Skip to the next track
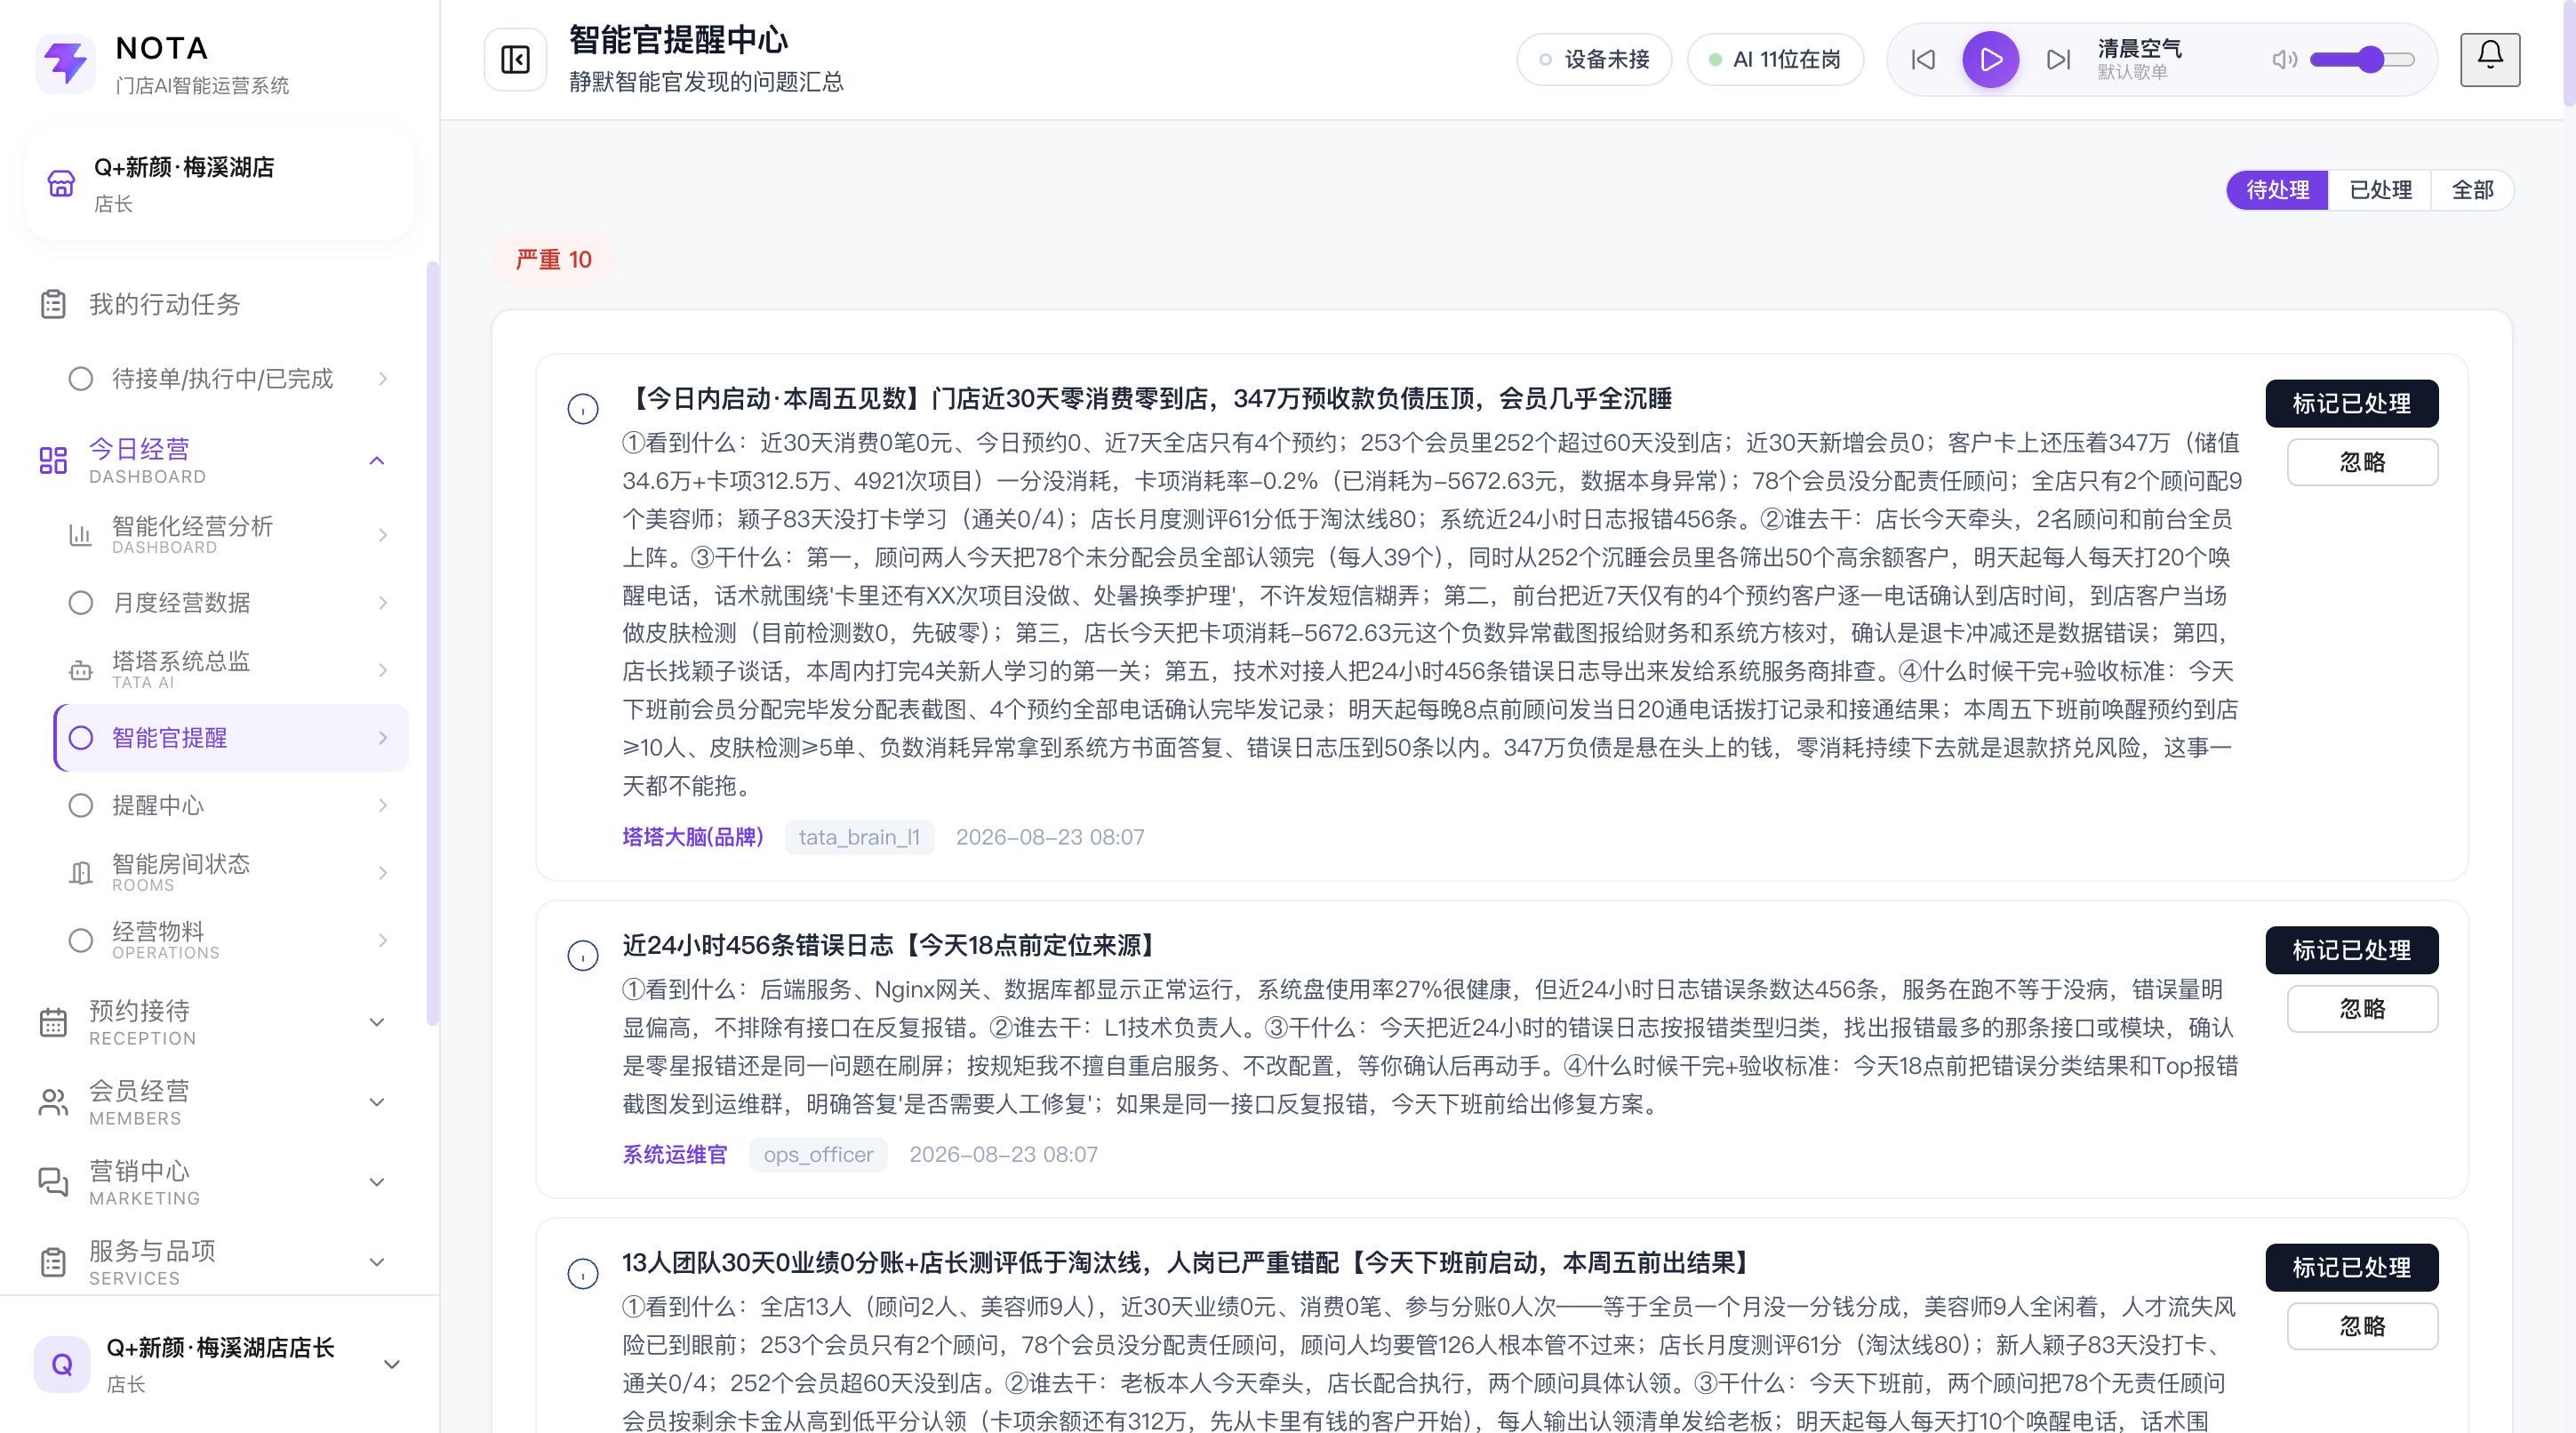2576x1433 pixels. (2058, 60)
